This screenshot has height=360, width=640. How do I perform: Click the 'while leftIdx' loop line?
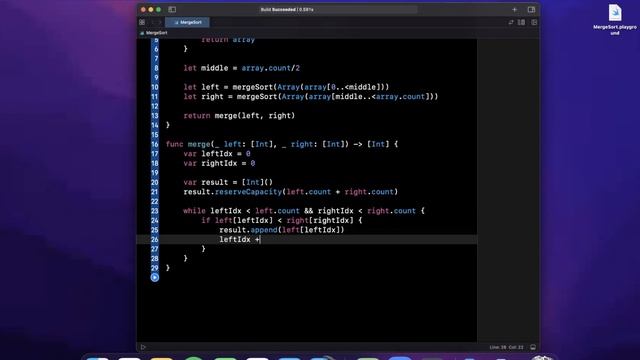pyautogui.click(x=304, y=211)
